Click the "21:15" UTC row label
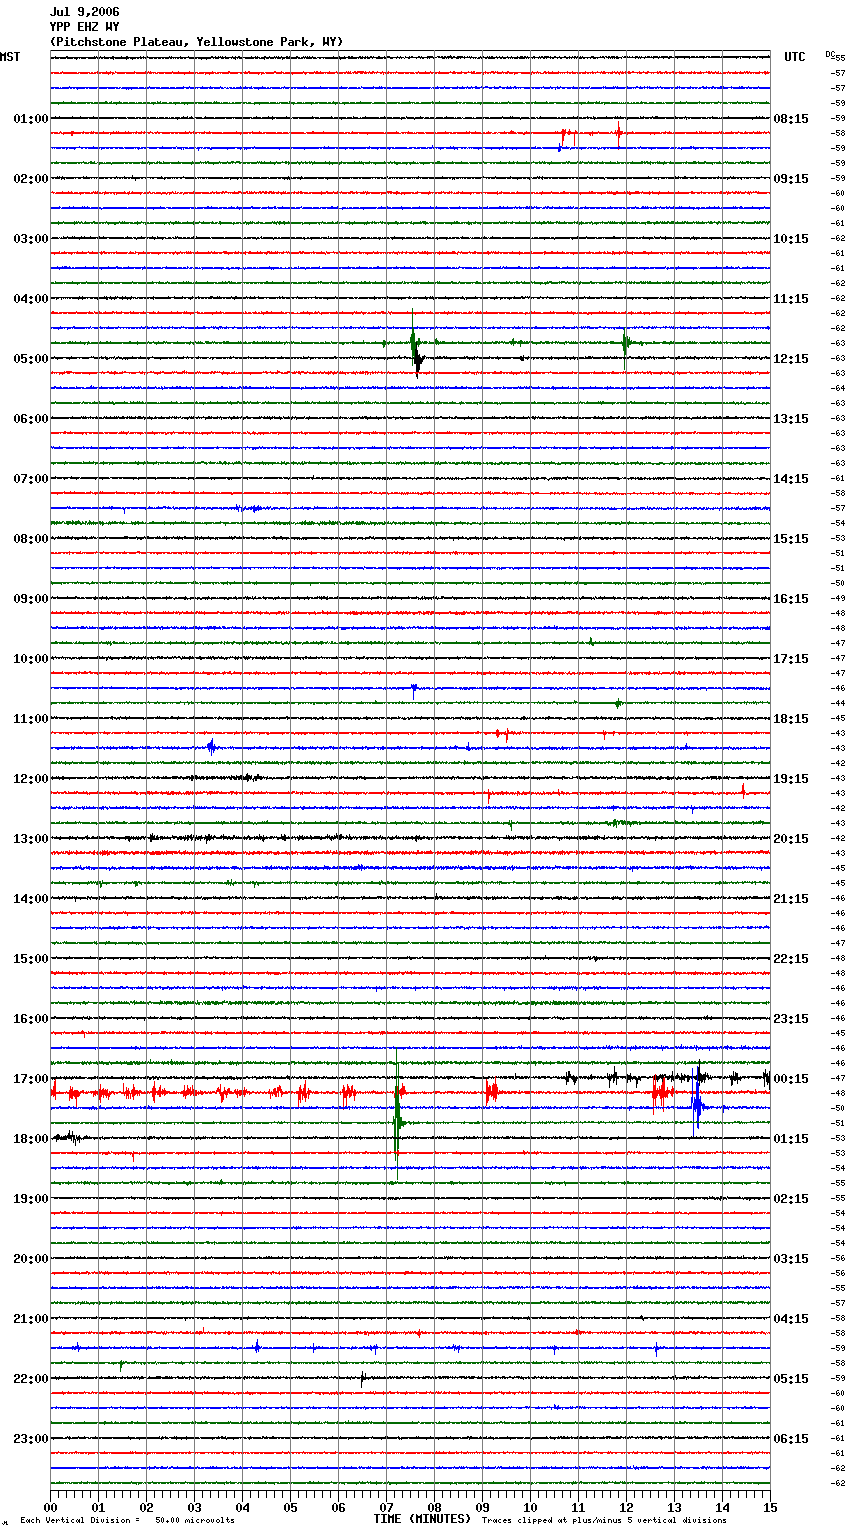The image size is (850, 1534). pos(791,899)
